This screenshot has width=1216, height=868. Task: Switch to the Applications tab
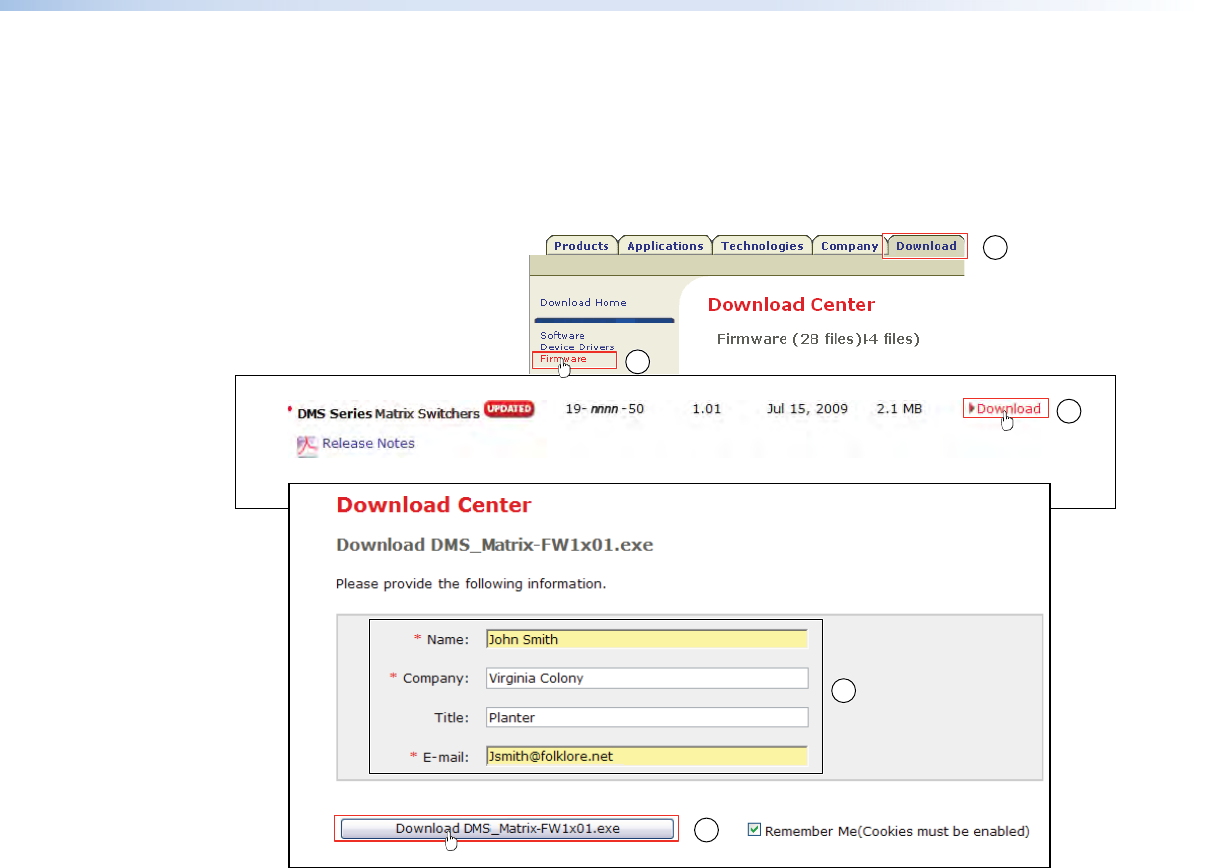coord(665,246)
